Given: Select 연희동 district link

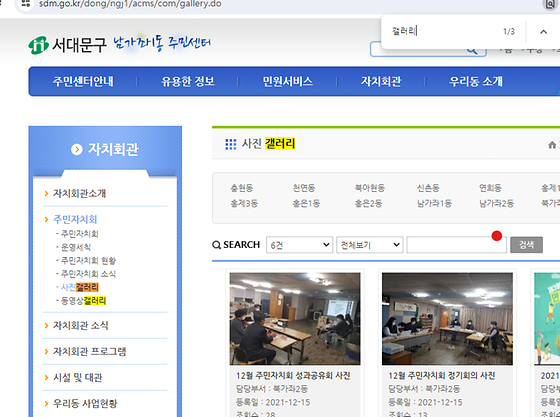Looking at the screenshot, I should [490, 188].
